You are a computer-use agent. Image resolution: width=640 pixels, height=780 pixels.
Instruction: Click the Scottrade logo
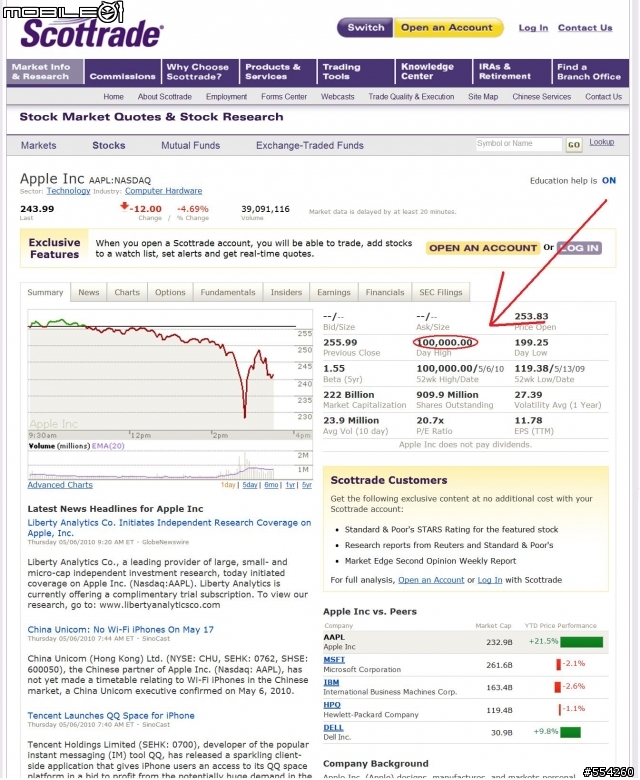click(x=92, y=33)
